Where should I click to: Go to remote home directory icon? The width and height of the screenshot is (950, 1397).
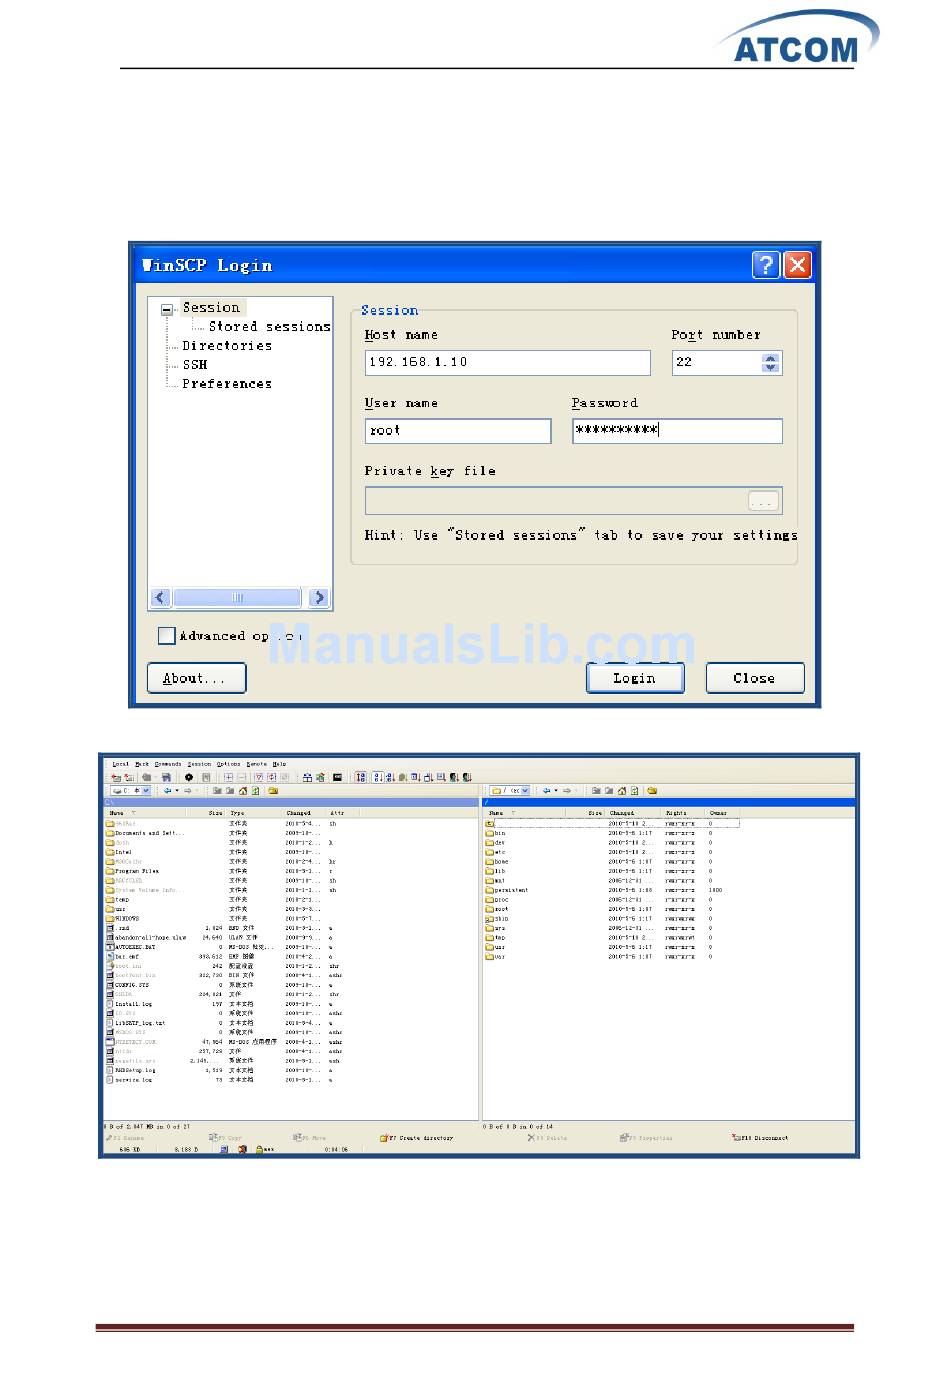click(621, 790)
